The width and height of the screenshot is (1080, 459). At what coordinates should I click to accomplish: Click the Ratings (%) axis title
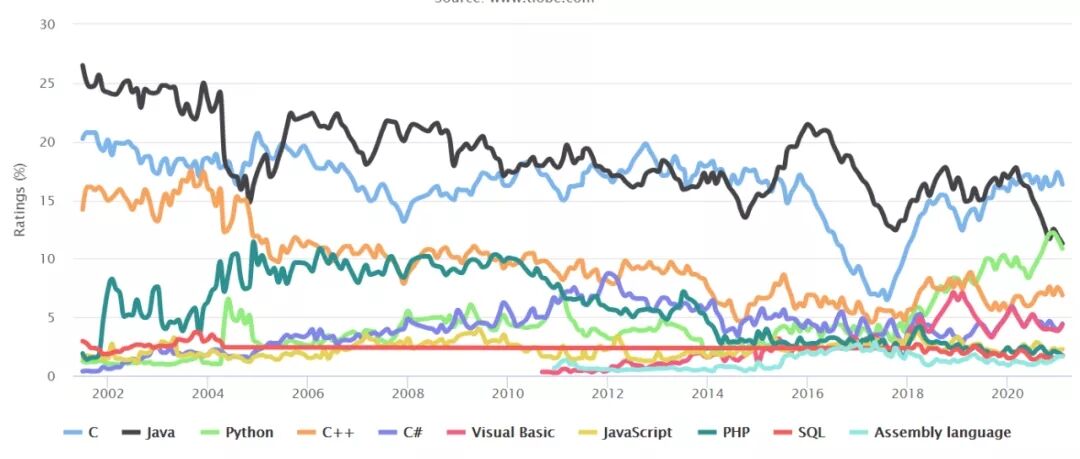(20, 199)
